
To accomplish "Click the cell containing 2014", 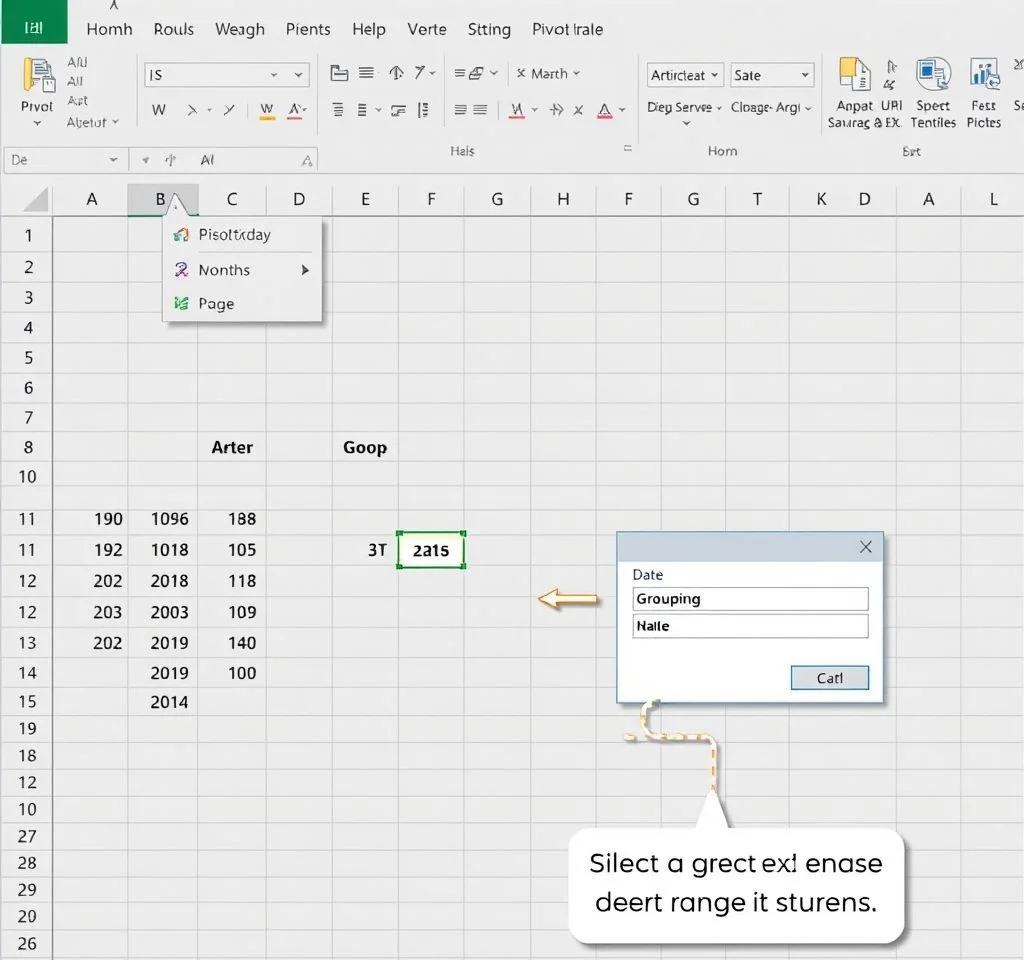I will click(x=163, y=702).
